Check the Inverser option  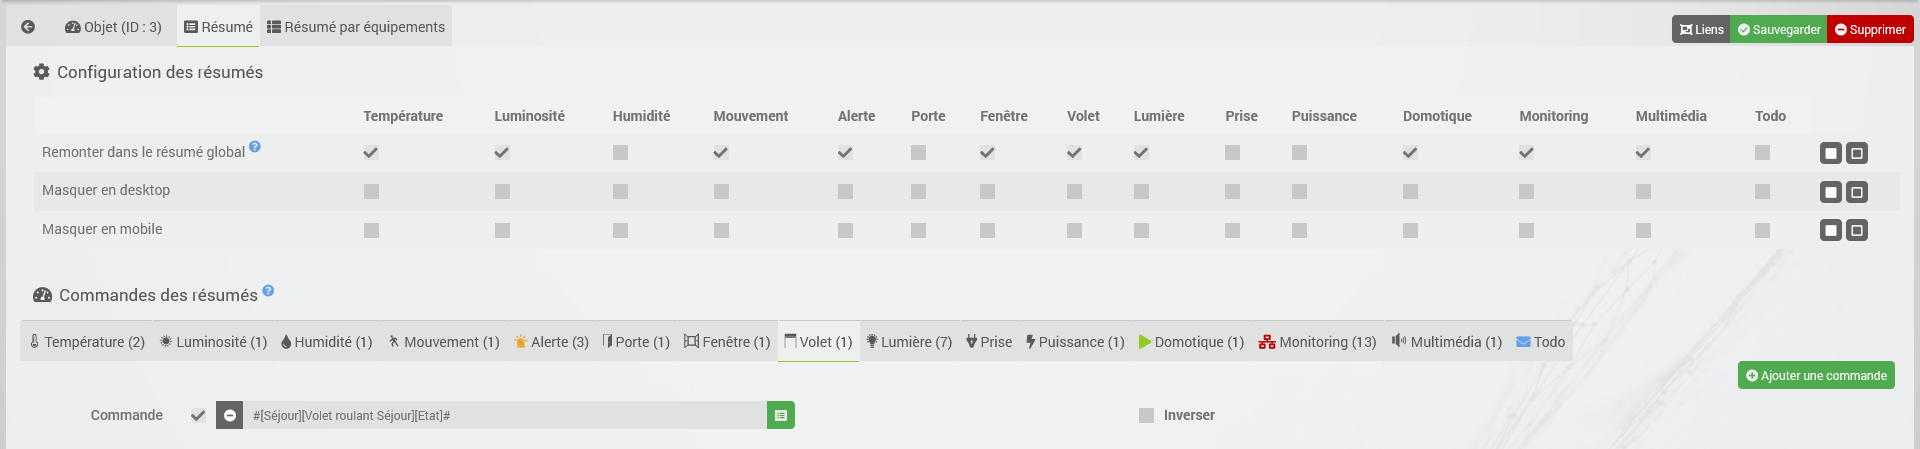pyautogui.click(x=1146, y=415)
